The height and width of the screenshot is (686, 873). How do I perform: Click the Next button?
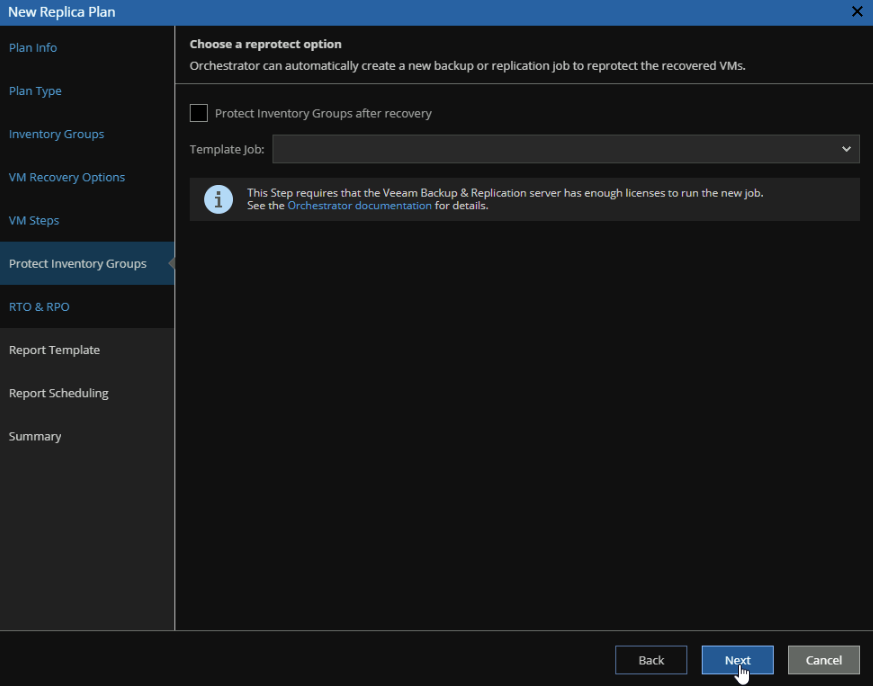point(737,660)
